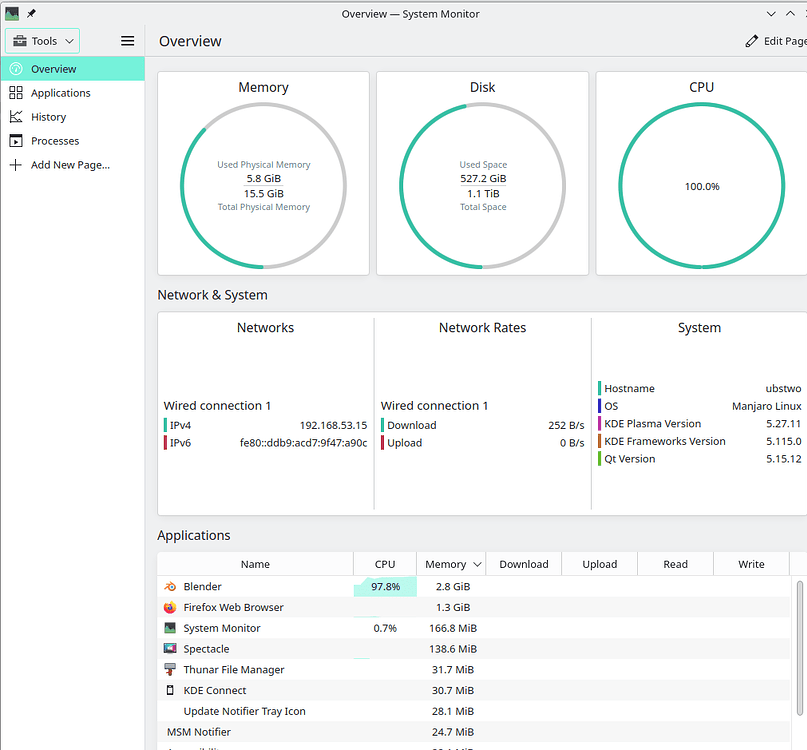
Task: Click the Hostname value ubstwo
Action: tap(783, 388)
